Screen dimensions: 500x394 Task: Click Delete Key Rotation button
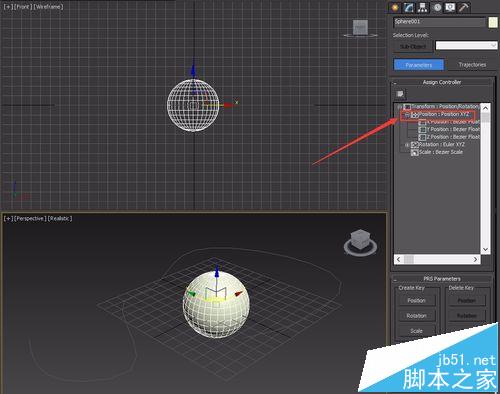pos(466,316)
